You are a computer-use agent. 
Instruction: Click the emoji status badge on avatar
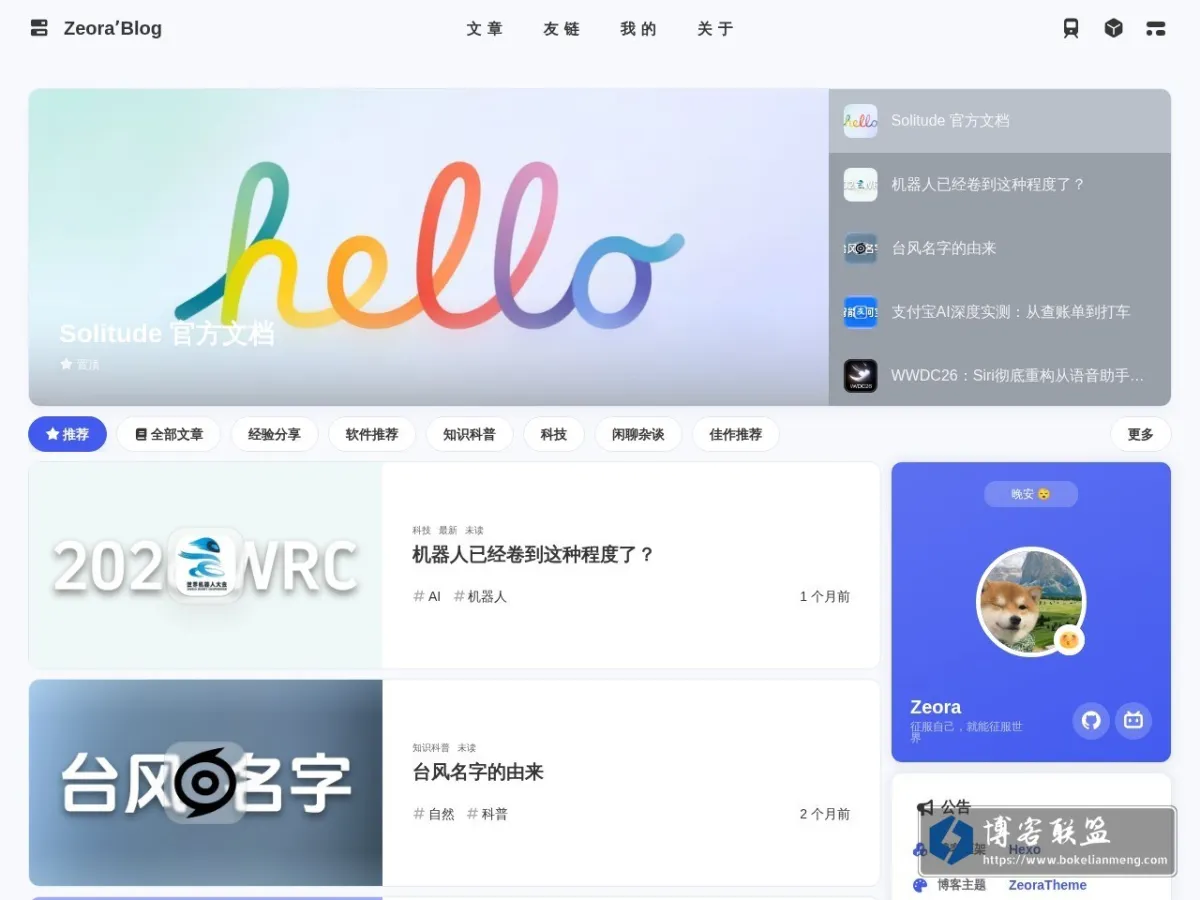pyautogui.click(x=1068, y=639)
